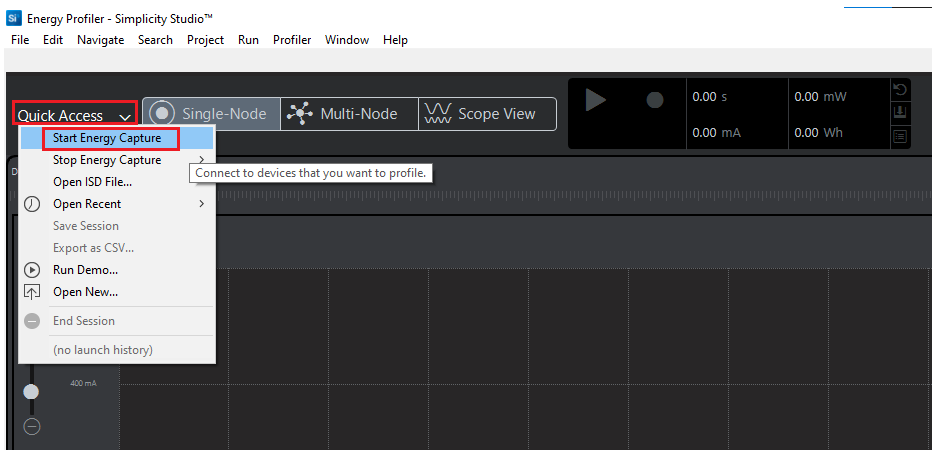
Task: Click Open New... in the Quick Access menu
Action: (x=85, y=292)
